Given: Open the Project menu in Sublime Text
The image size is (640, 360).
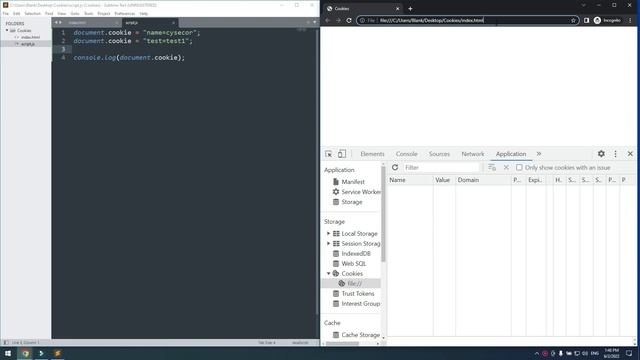Looking at the screenshot, I should [104, 13].
